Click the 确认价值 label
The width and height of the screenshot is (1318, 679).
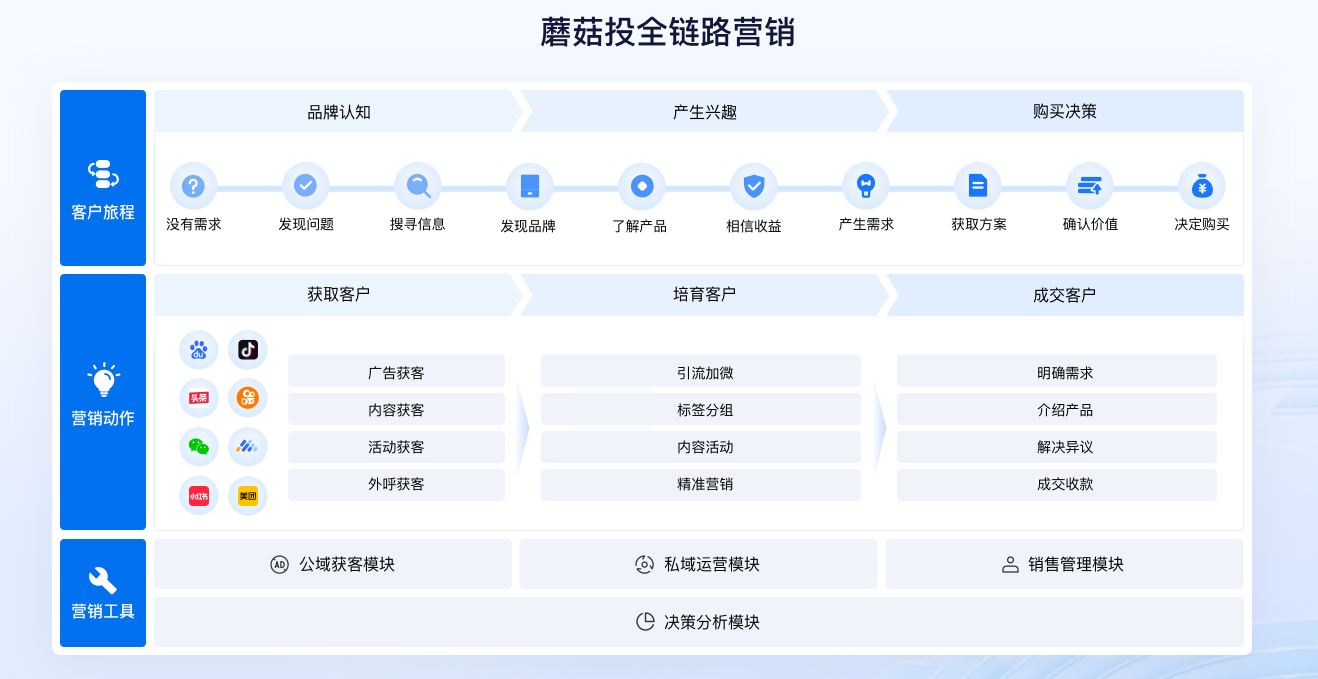[x=1091, y=224]
